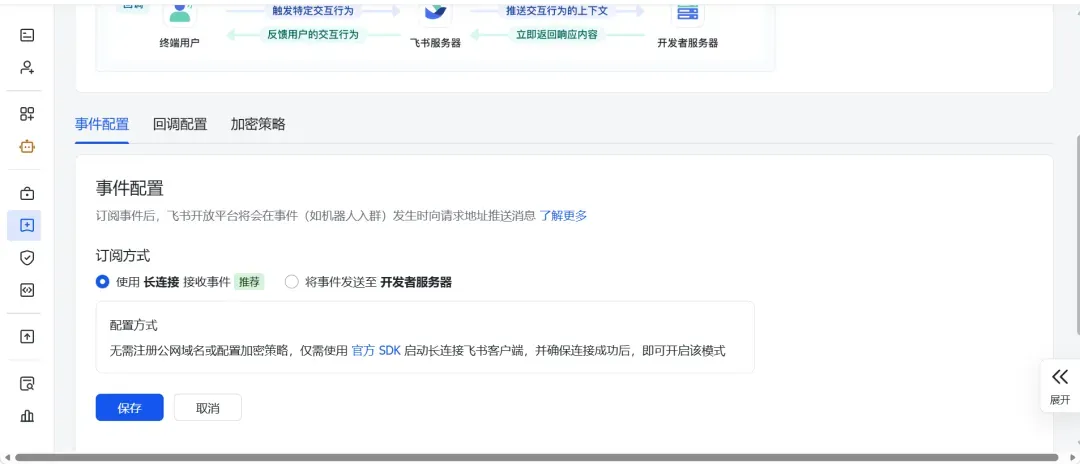Click the 取消 button
1080x464 pixels.
click(207, 408)
